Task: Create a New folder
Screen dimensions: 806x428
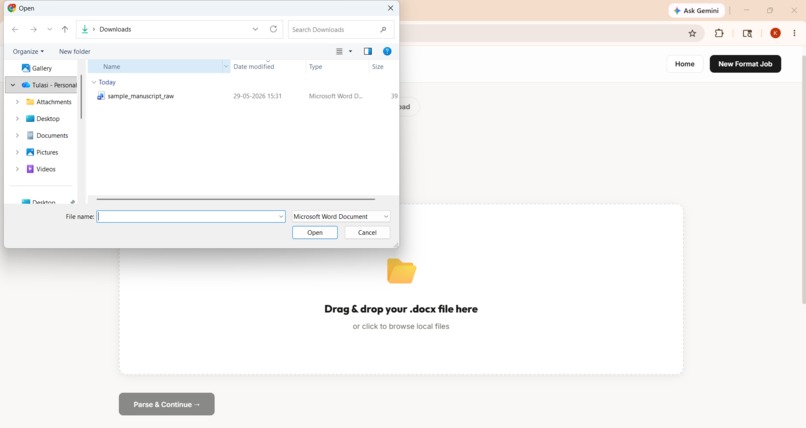Action: tap(75, 51)
